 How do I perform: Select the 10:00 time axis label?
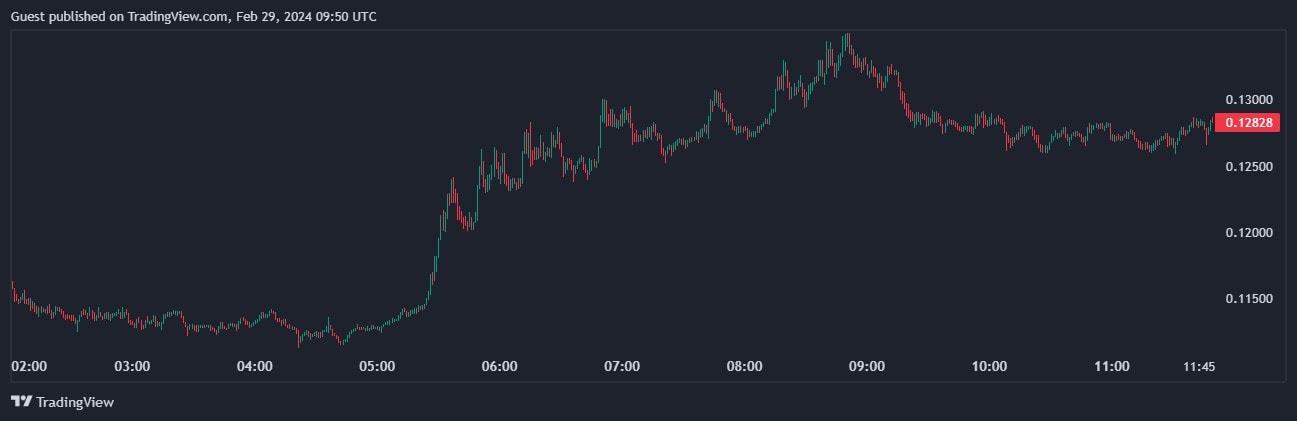point(990,367)
